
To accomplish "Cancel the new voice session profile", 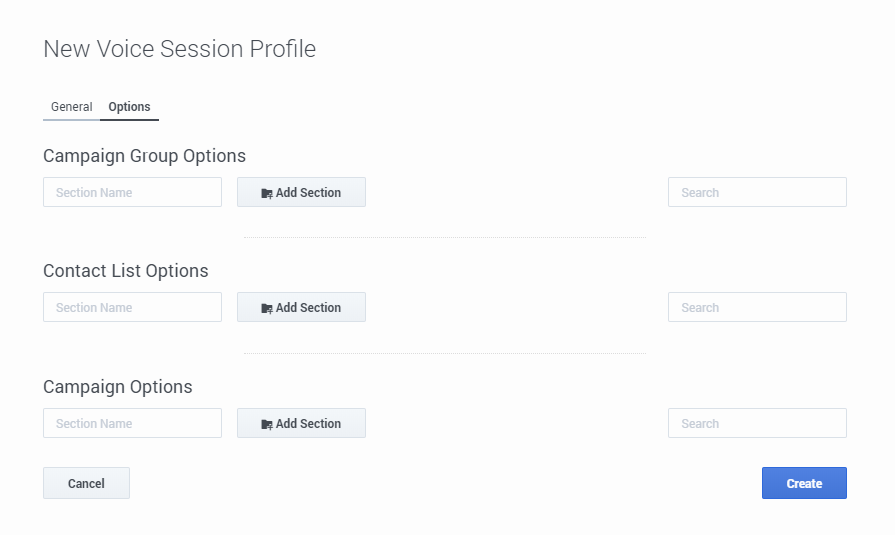I will pos(86,483).
